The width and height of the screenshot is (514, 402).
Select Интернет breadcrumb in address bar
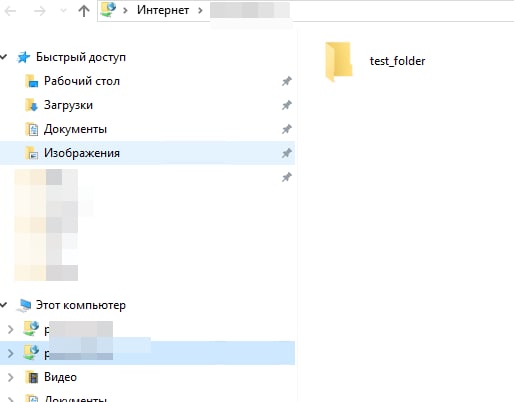tap(163, 10)
